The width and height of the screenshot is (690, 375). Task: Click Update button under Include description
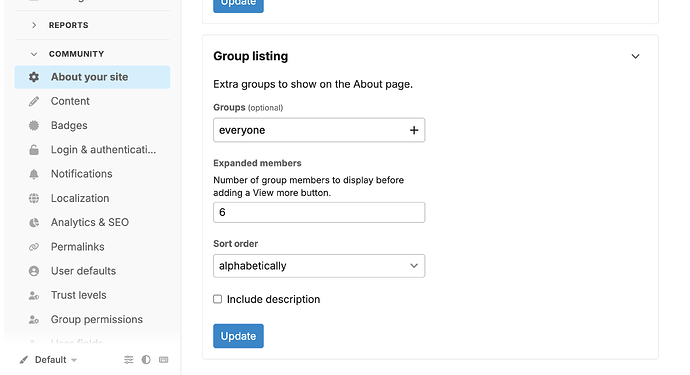239,336
